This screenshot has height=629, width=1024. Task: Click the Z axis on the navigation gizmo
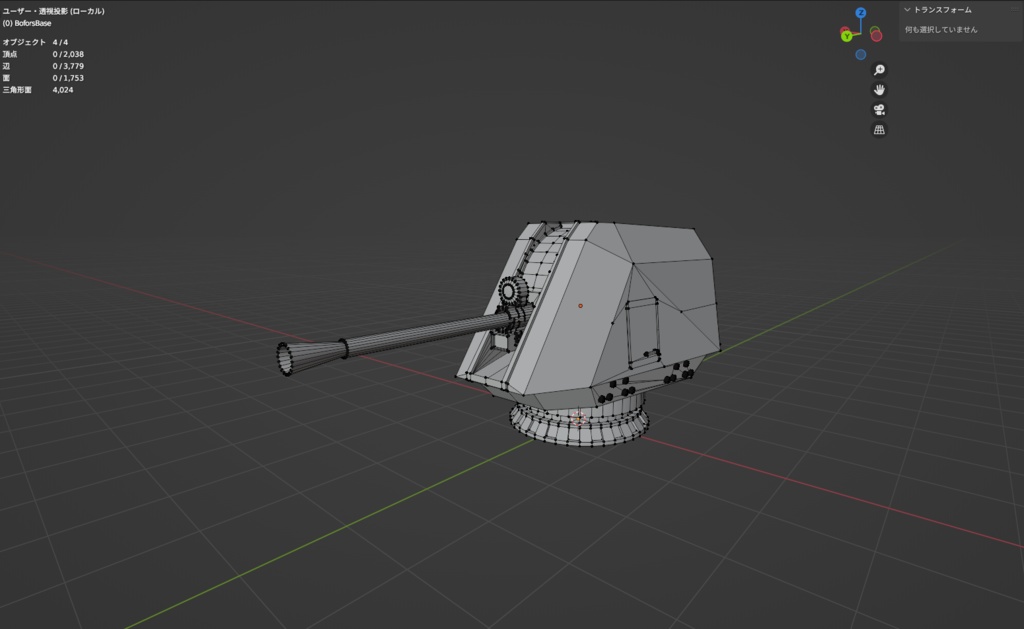pyautogui.click(x=860, y=11)
